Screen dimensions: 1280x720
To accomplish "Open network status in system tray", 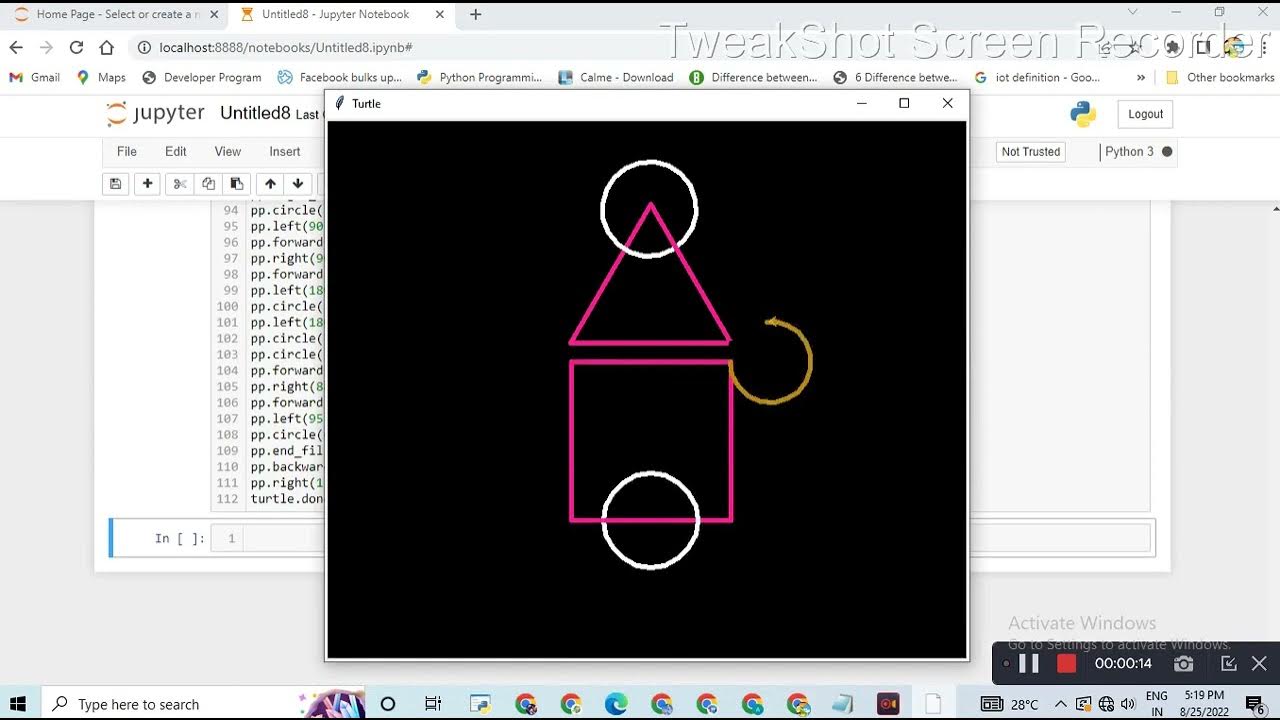I will pyautogui.click(x=1106, y=704).
